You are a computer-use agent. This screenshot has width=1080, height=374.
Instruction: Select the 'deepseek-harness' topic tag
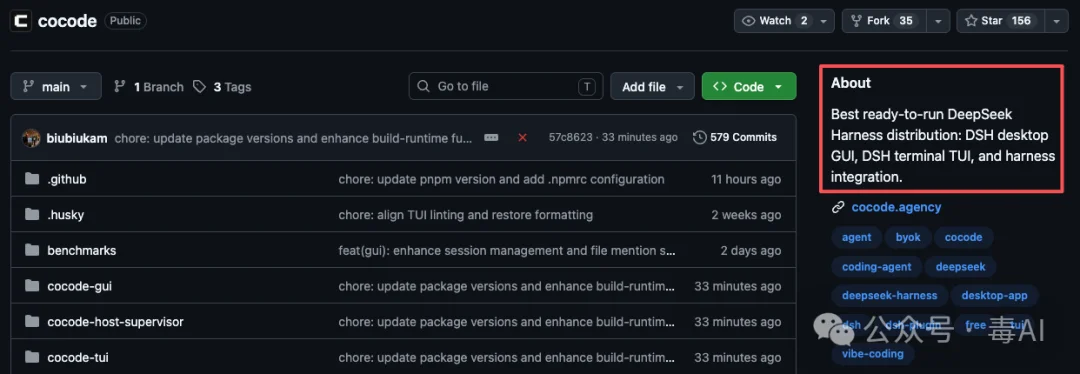[889, 295]
